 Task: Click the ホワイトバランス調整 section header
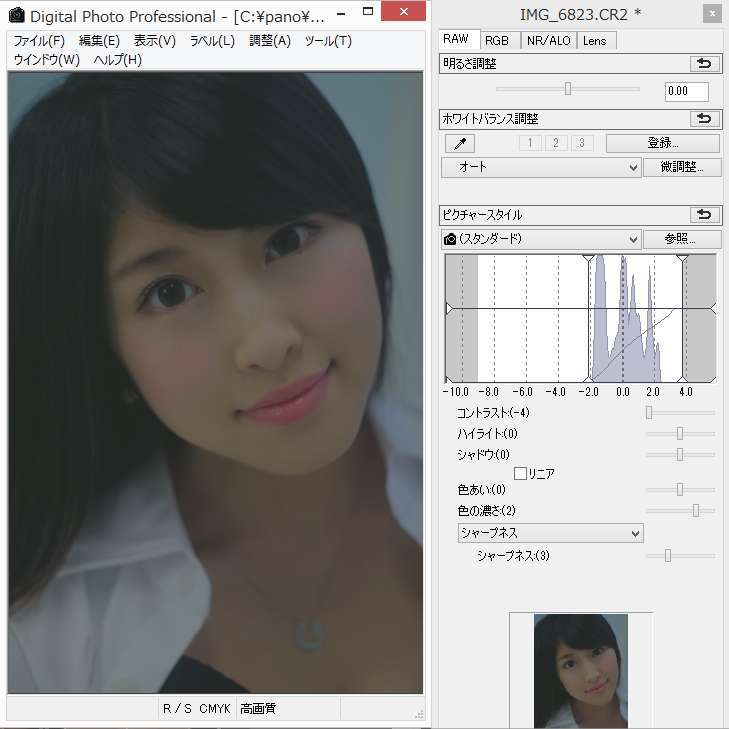coord(580,119)
